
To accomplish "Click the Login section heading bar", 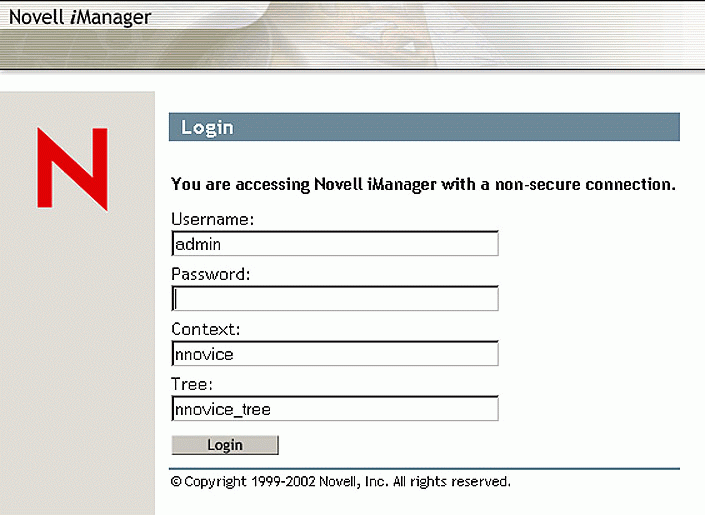I will point(424,127).
